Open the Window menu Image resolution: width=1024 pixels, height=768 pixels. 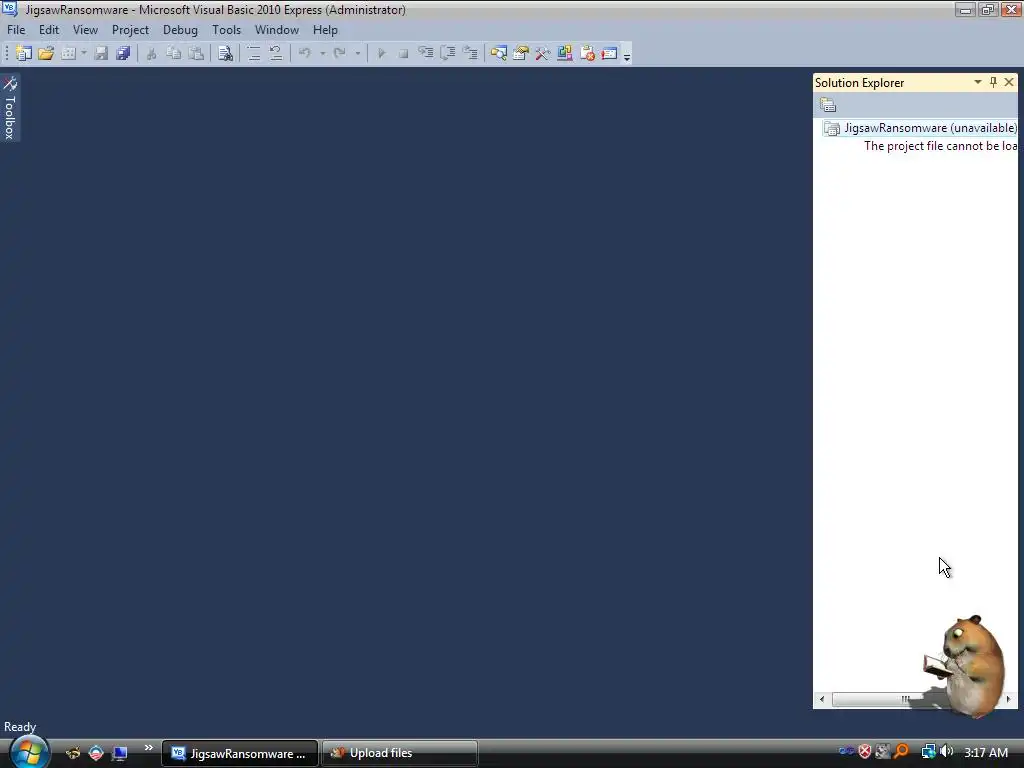coord(277,30)
